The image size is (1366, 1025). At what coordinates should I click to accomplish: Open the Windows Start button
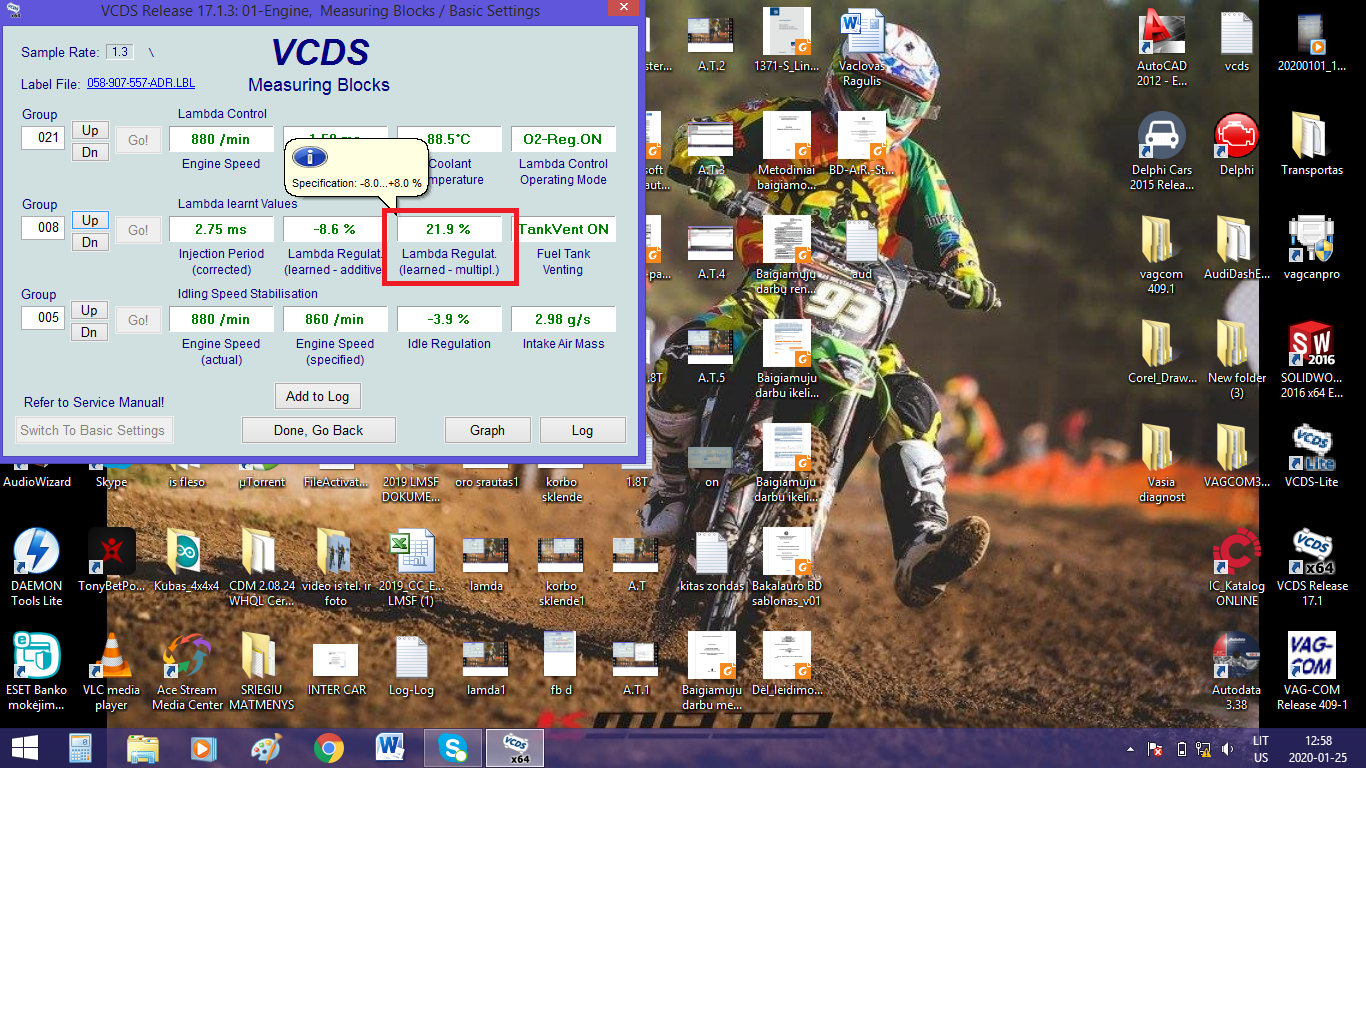pos(25,748)
